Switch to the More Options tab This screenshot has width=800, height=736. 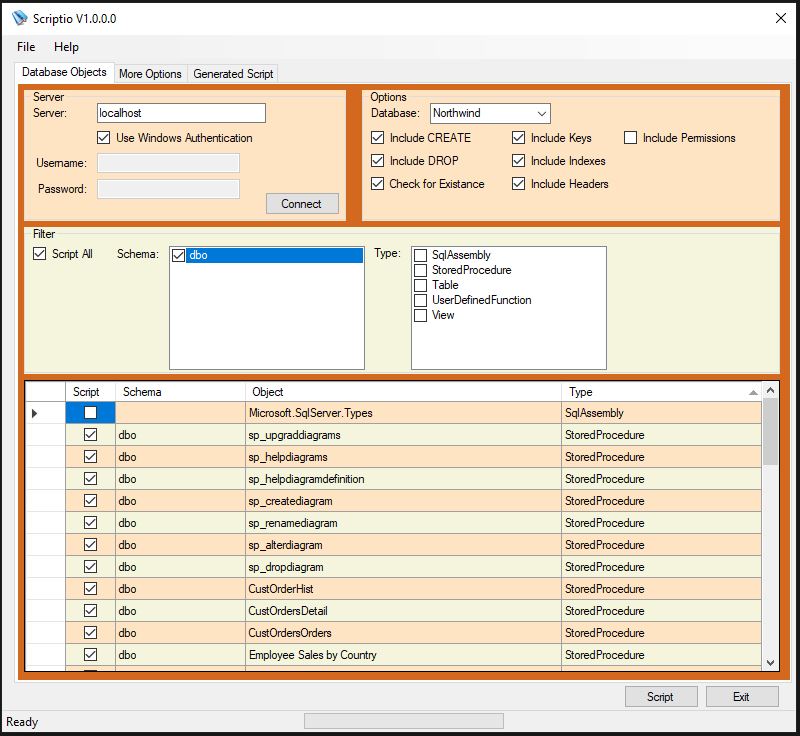click(x=150, y=74)
